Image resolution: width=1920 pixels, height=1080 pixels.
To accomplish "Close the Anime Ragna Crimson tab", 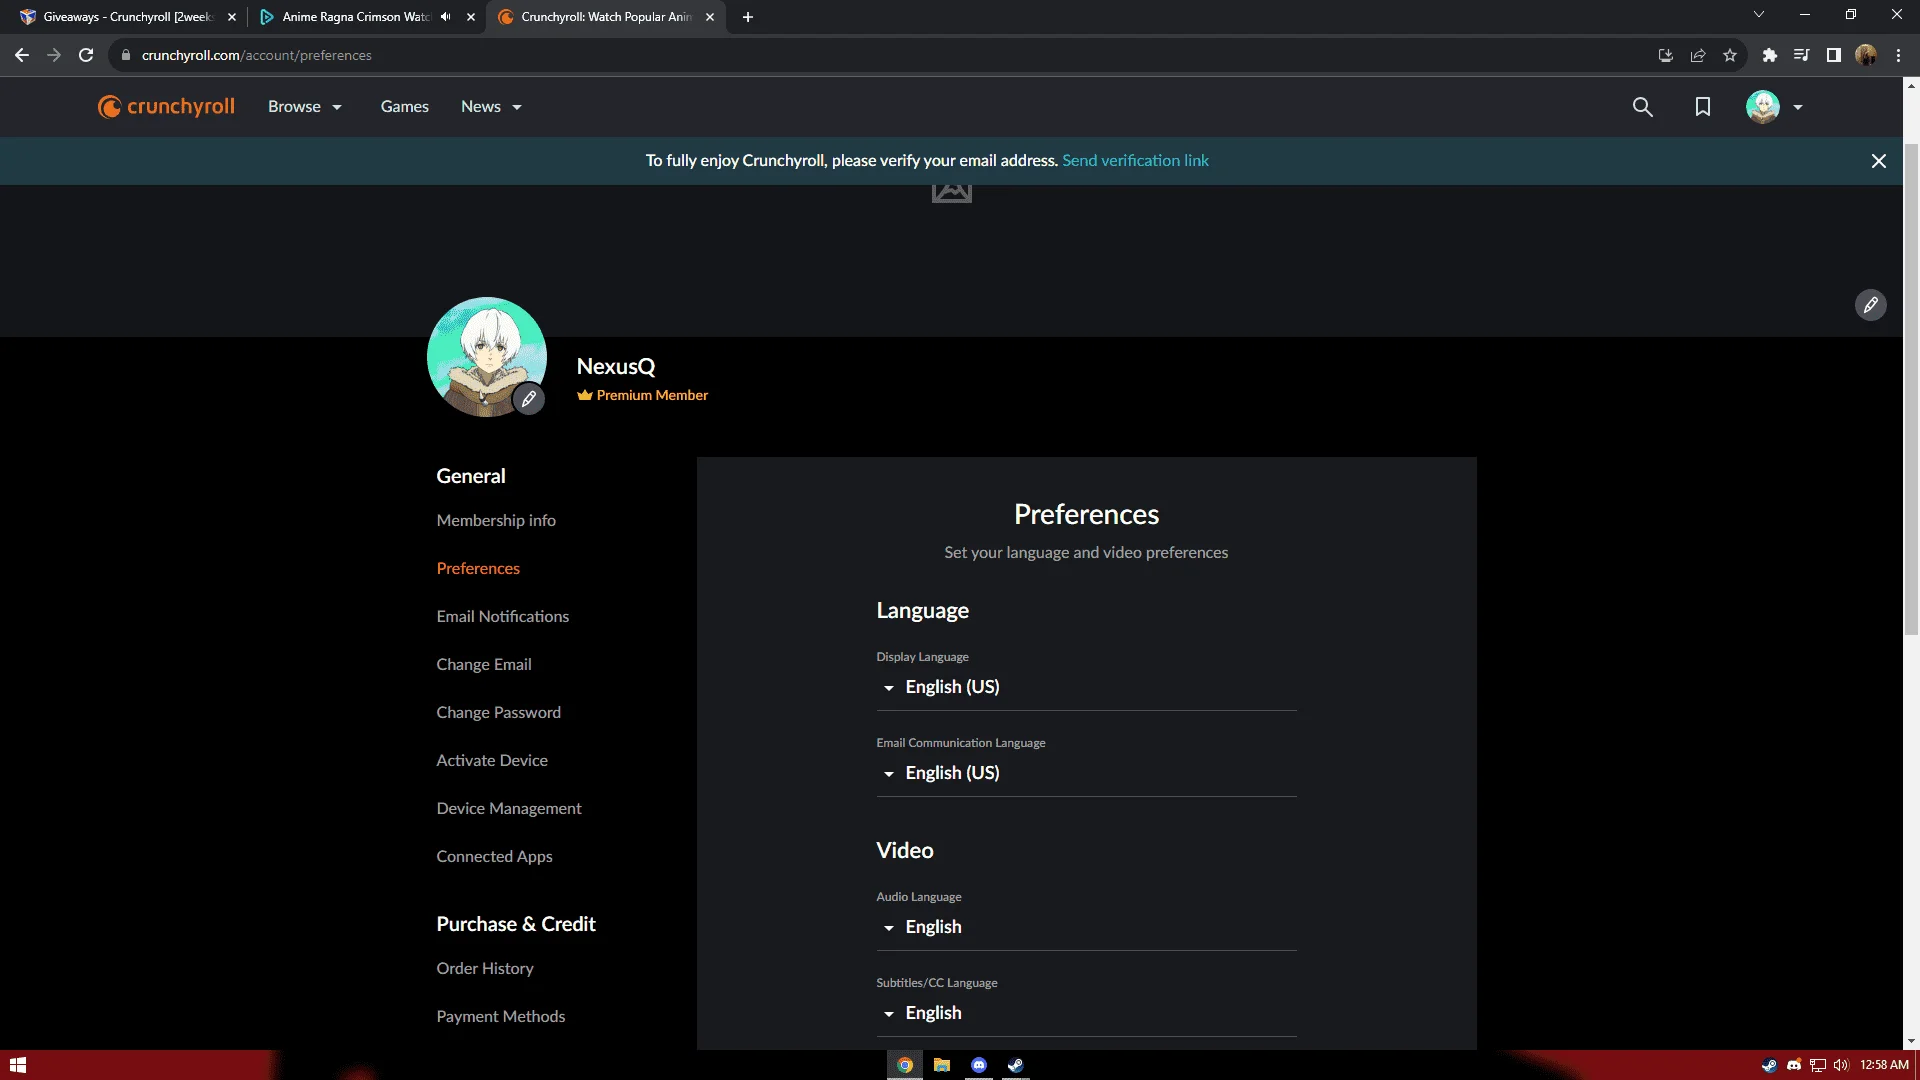I will (x=471, y=17).
